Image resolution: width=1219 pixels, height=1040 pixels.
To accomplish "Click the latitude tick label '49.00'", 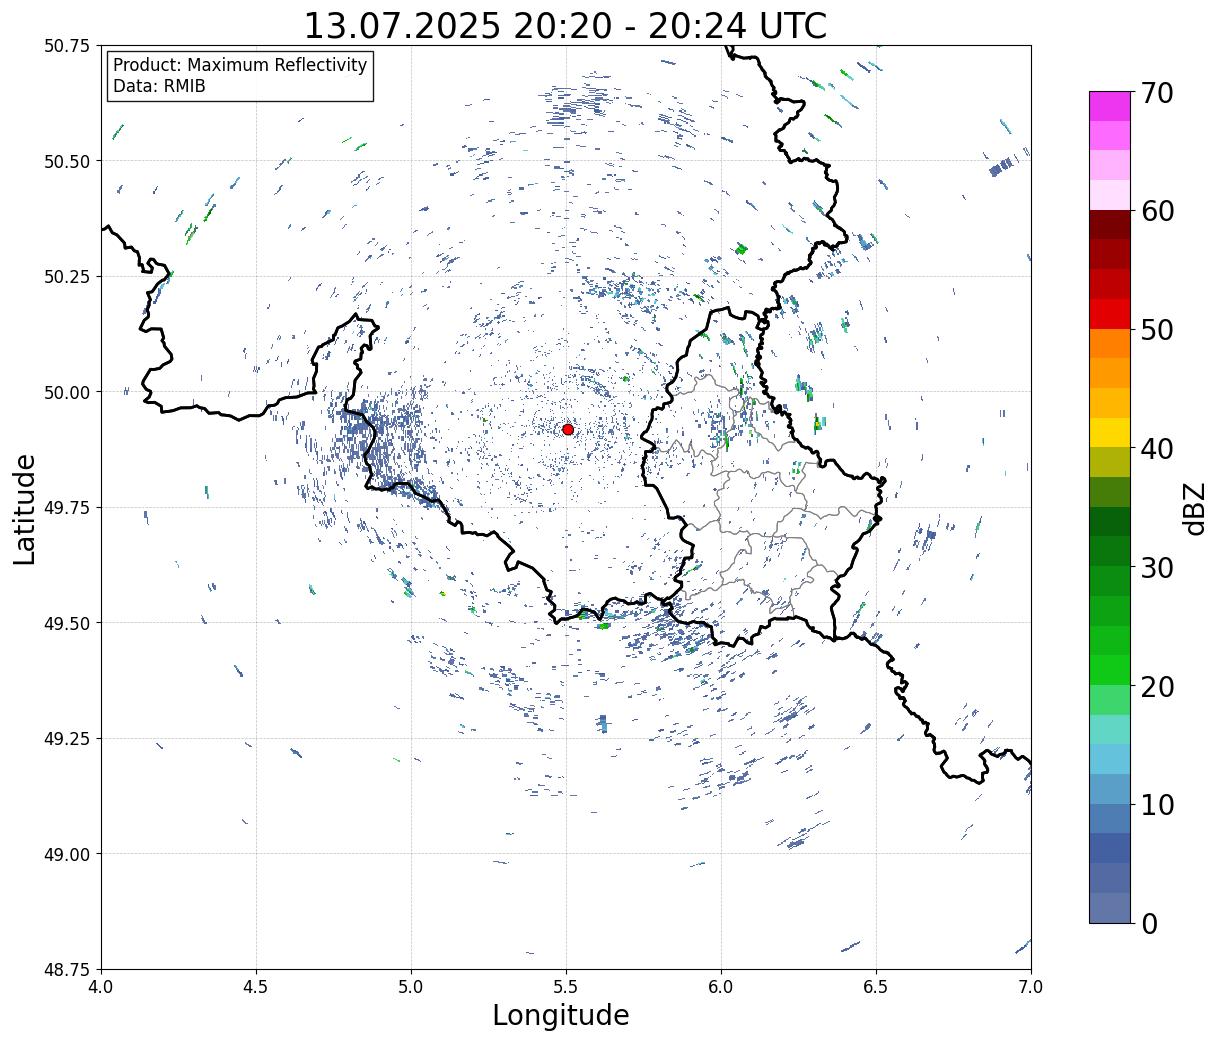I will (67, 854).
